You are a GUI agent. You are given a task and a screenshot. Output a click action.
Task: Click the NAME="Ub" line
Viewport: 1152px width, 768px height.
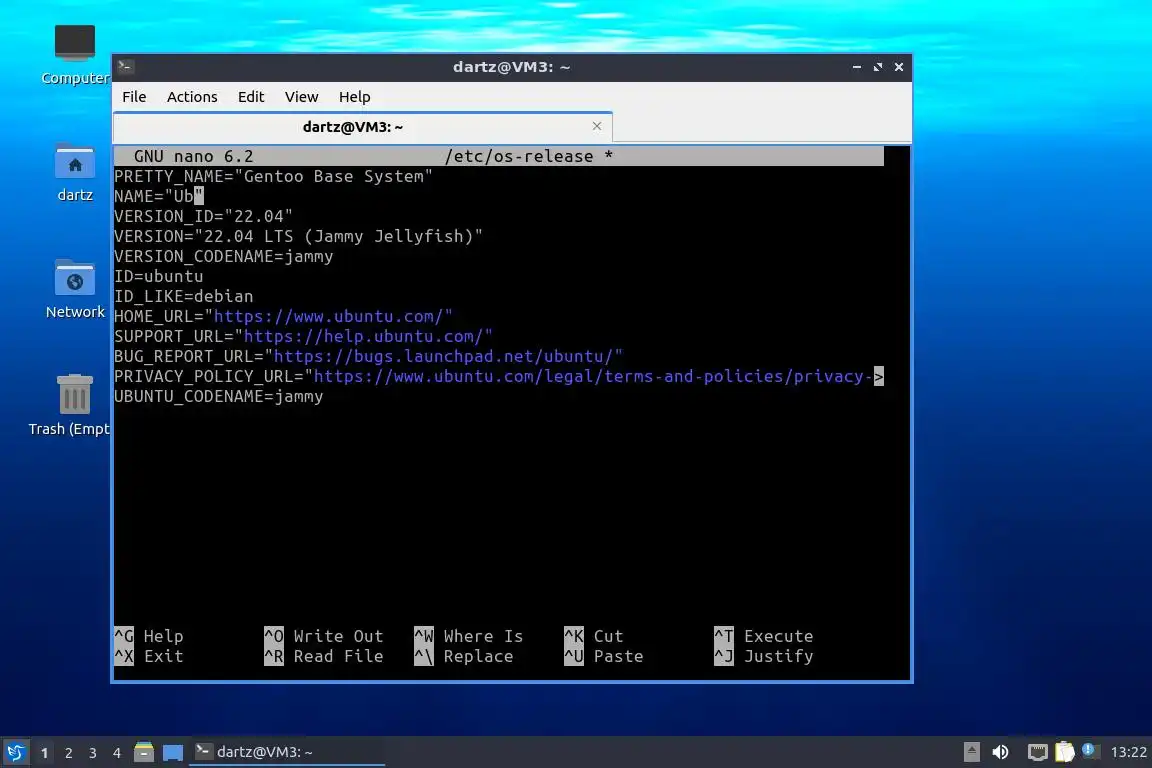click(159, 196)
